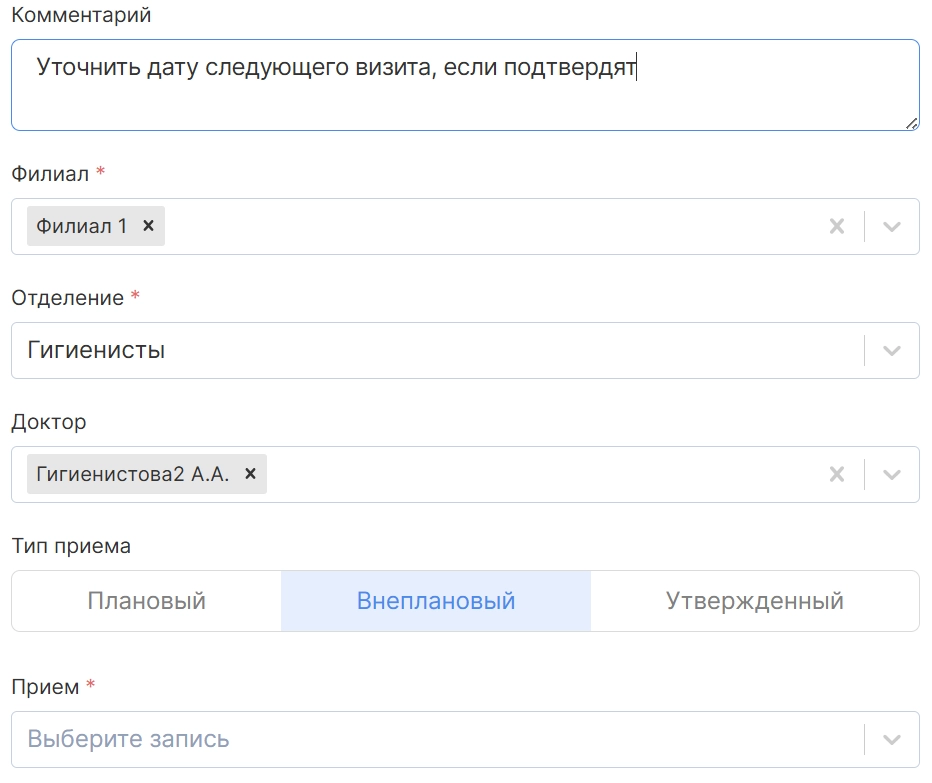Click the "Гигиенисты" selected value text
This screenshot has width=932, height=783.
coord(96,350)
